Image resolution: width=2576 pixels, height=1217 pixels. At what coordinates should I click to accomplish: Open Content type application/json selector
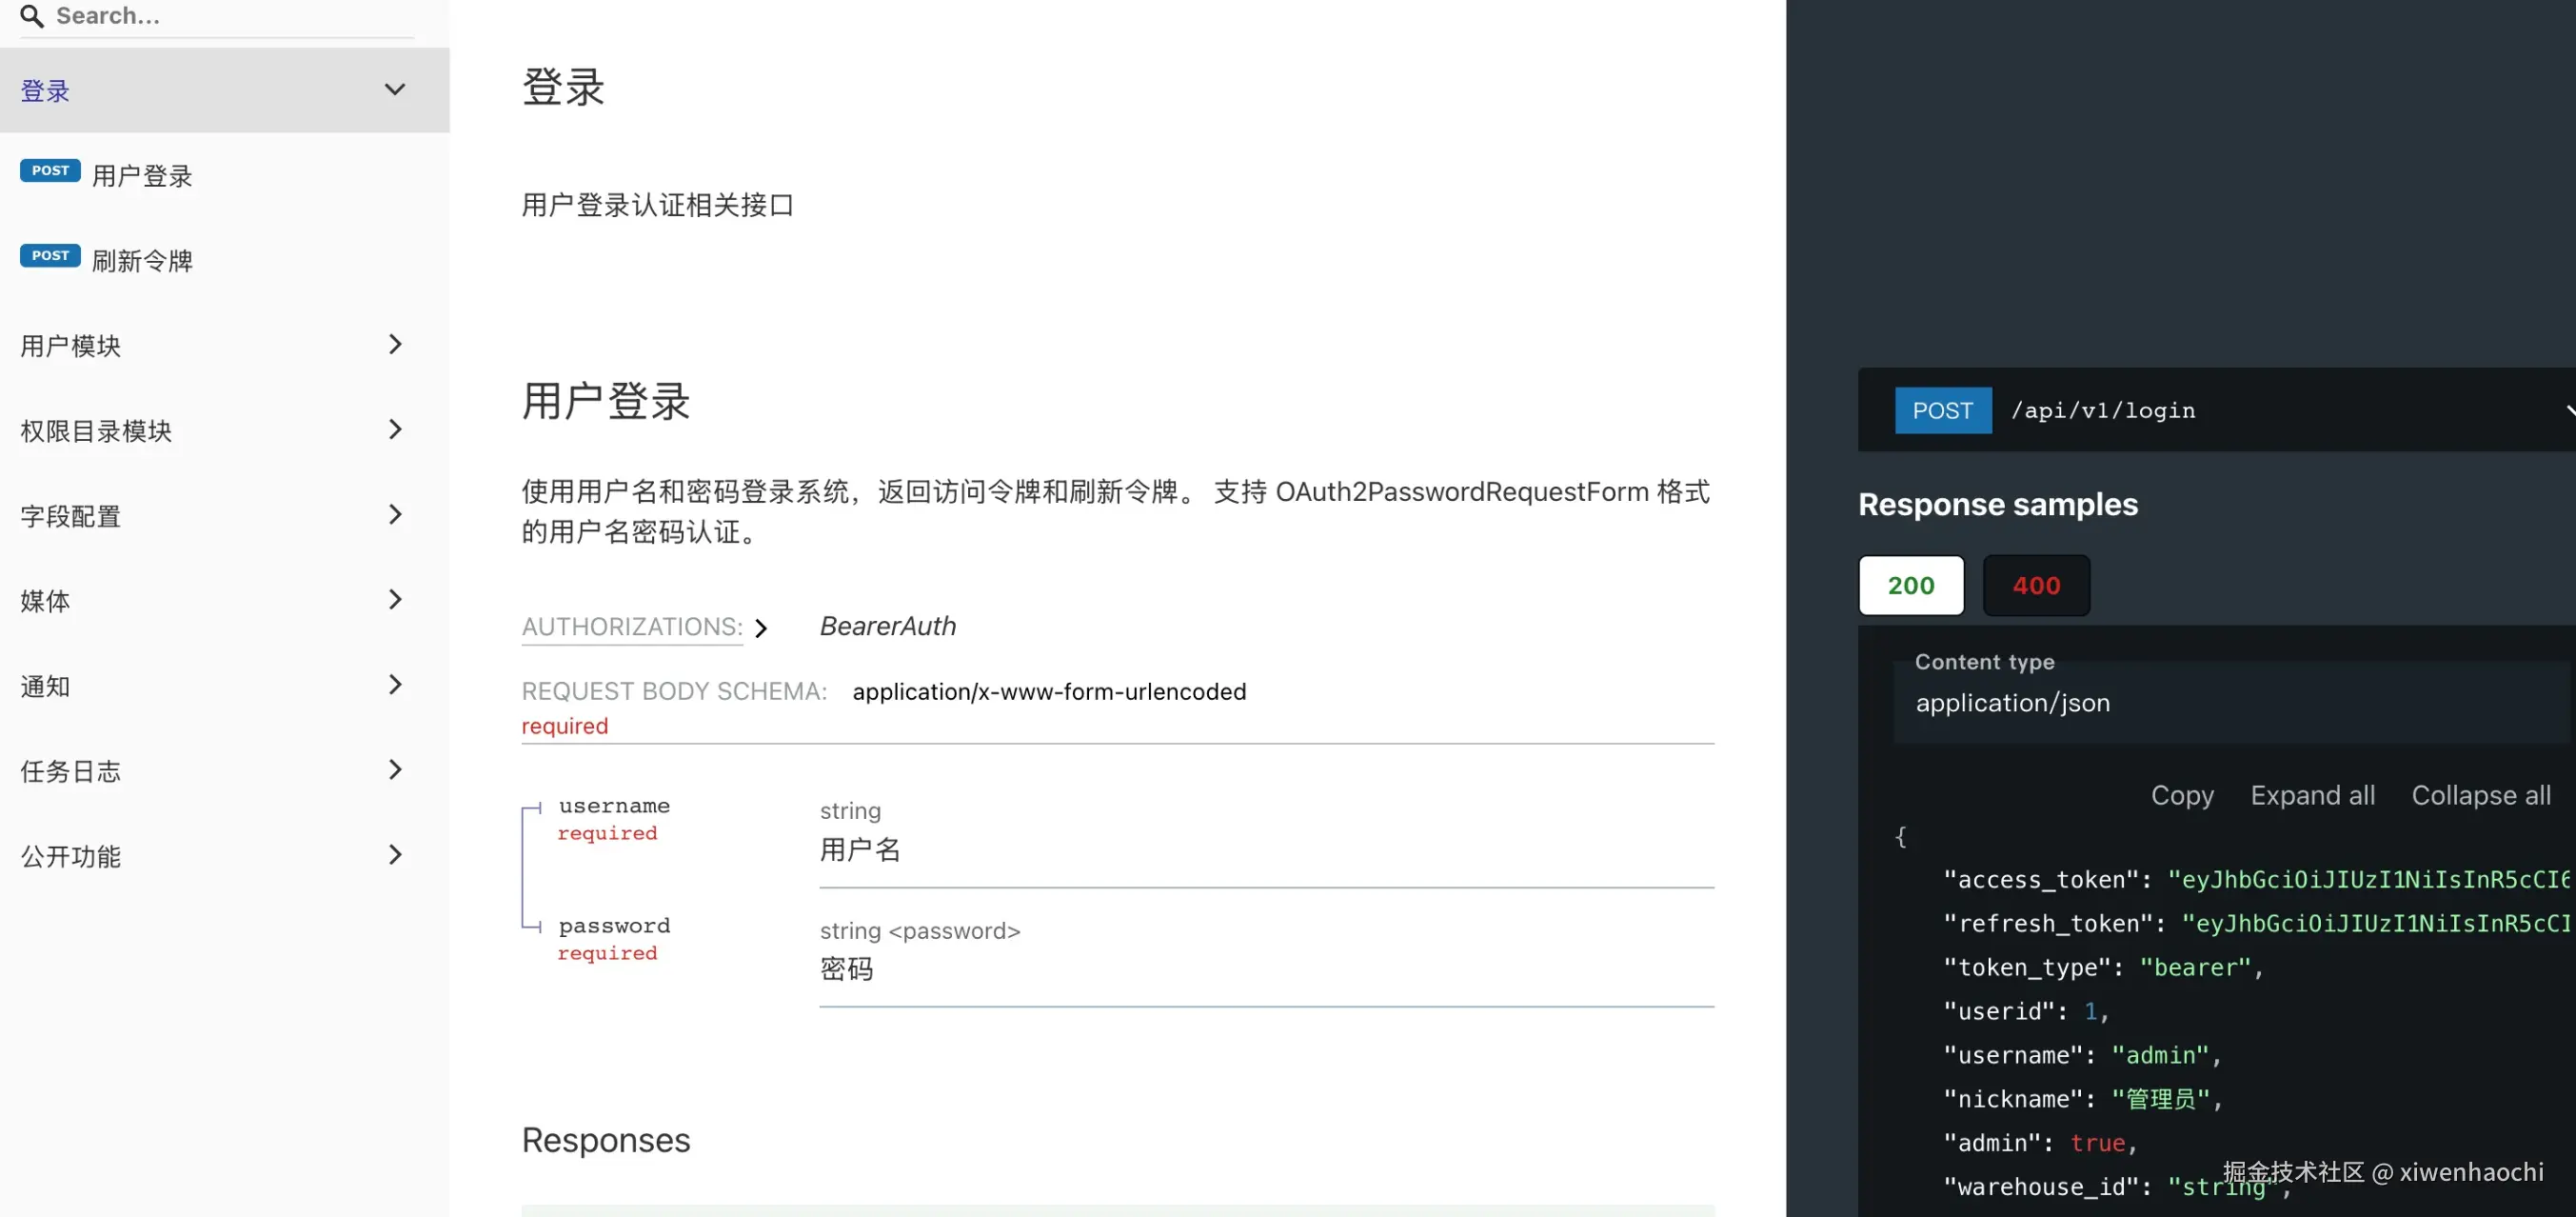(2230, 703)
